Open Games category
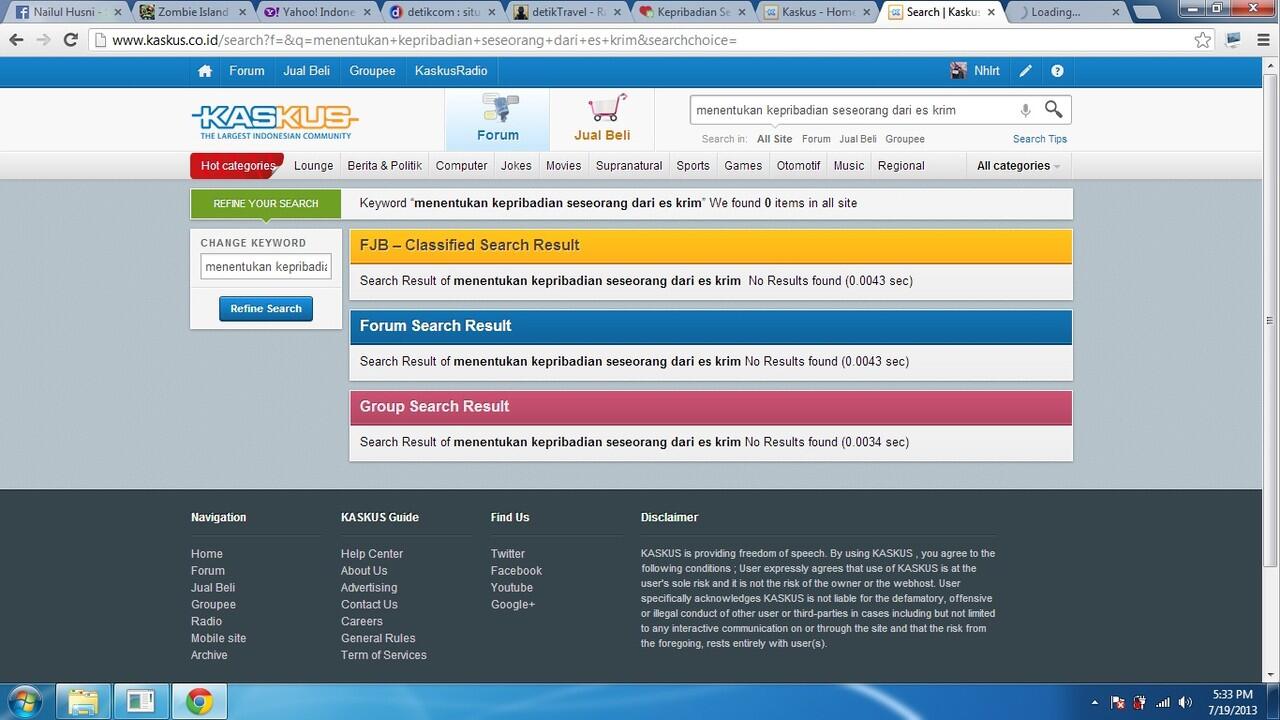The height and width of the screenshot is (720, 1280). (x=743, y=166)
